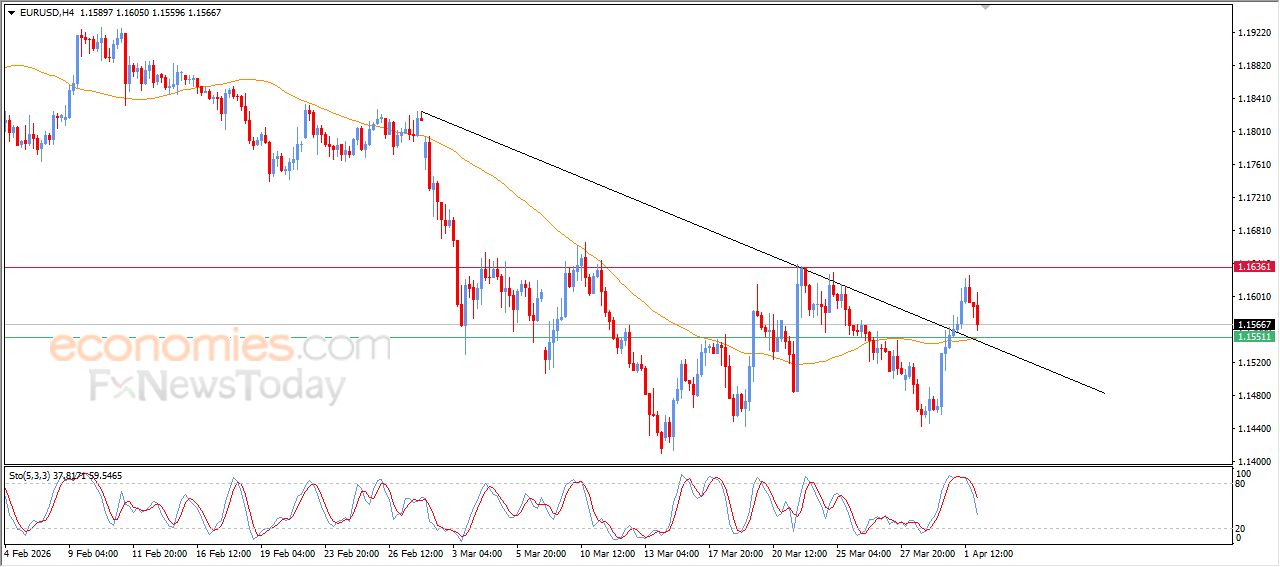Click the green 1.15511 price label
The image size is (1280, 567).
1254,338
